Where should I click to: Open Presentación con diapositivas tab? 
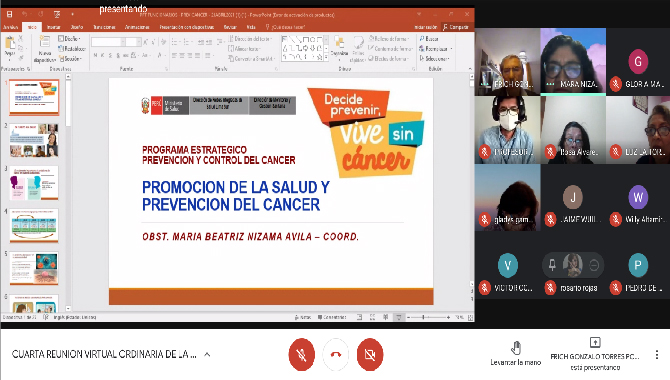[187, 27]
